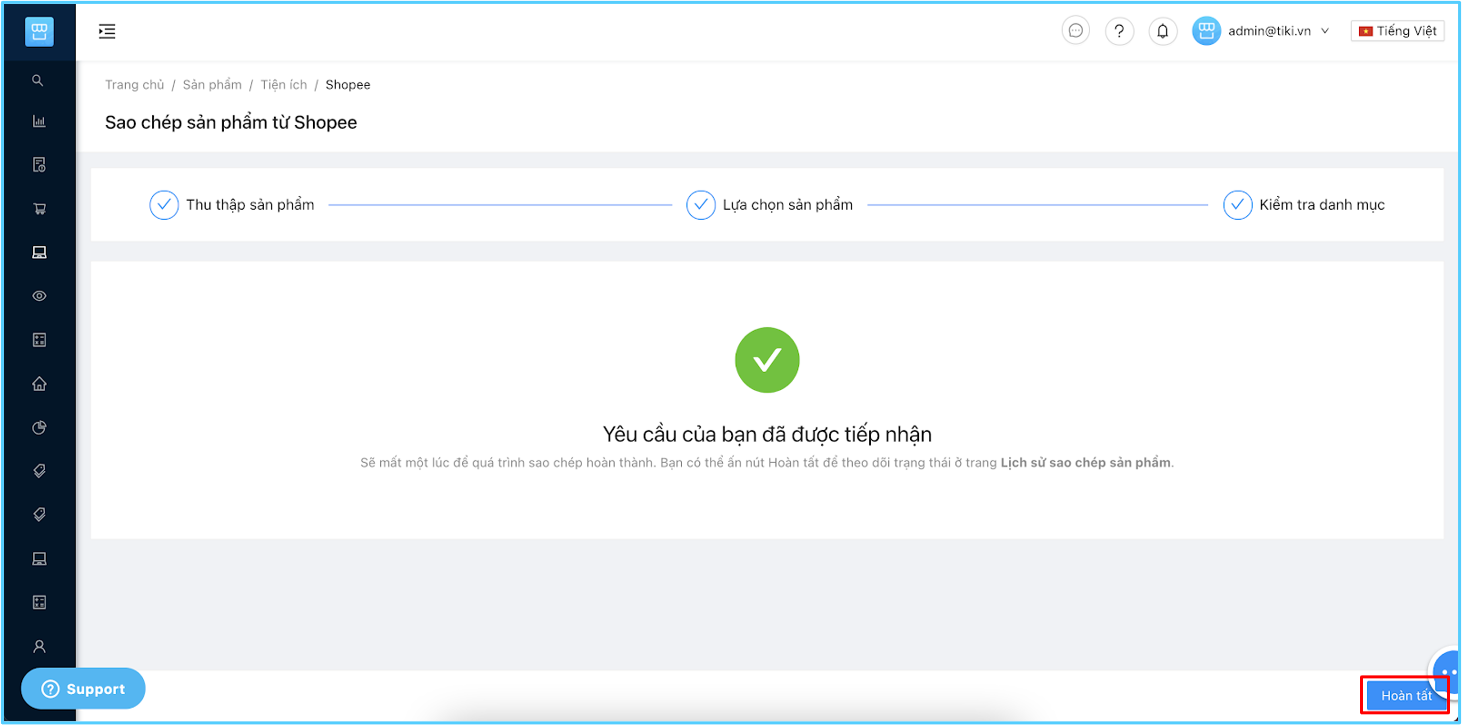
Task: Open the search icon in sidebar
Action: pos(39,80)
